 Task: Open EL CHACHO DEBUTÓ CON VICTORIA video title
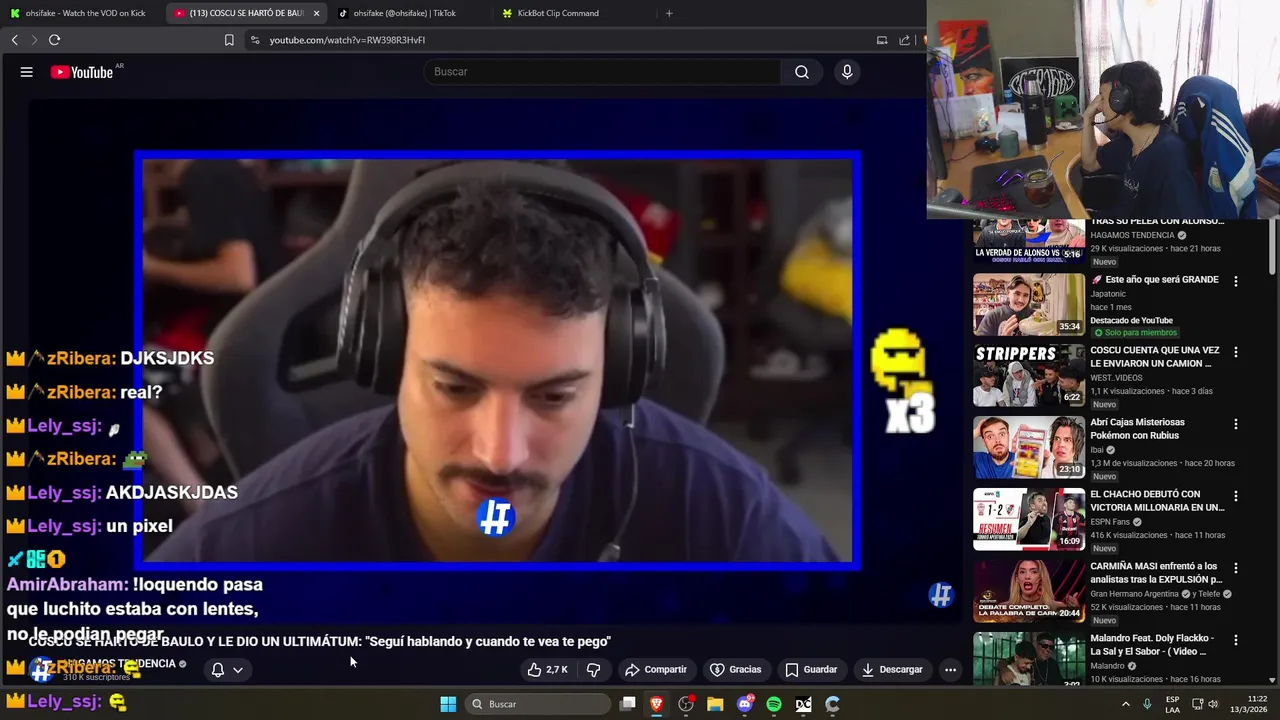[1157, 501]
